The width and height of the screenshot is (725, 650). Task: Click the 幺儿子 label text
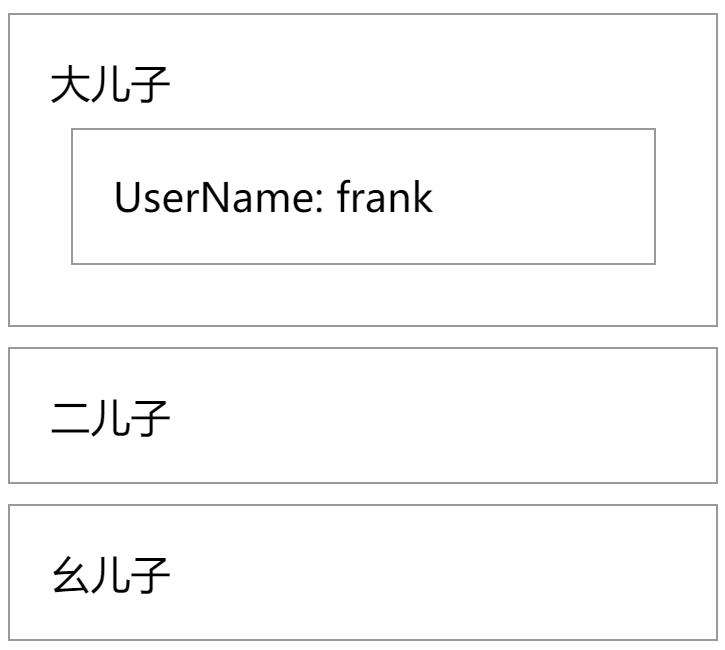(x=110, y=575)
